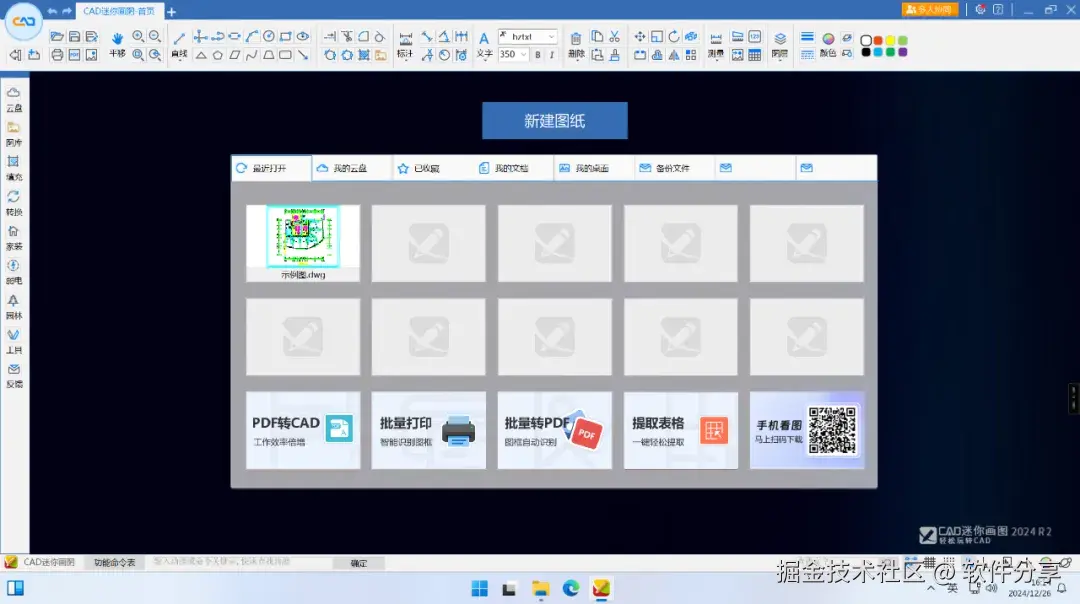
Task: Open the 提取表格 extract table card
Action: 681,430
